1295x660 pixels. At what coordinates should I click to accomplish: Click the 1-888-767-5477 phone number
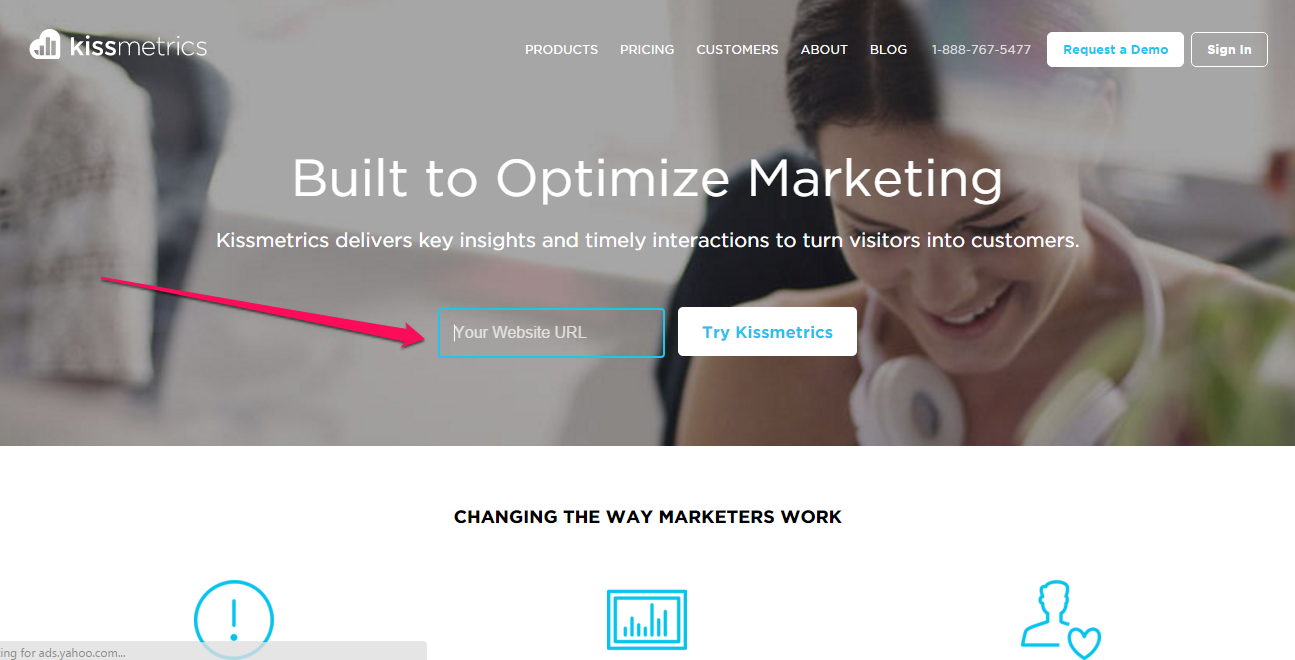[x=981, y=49]
